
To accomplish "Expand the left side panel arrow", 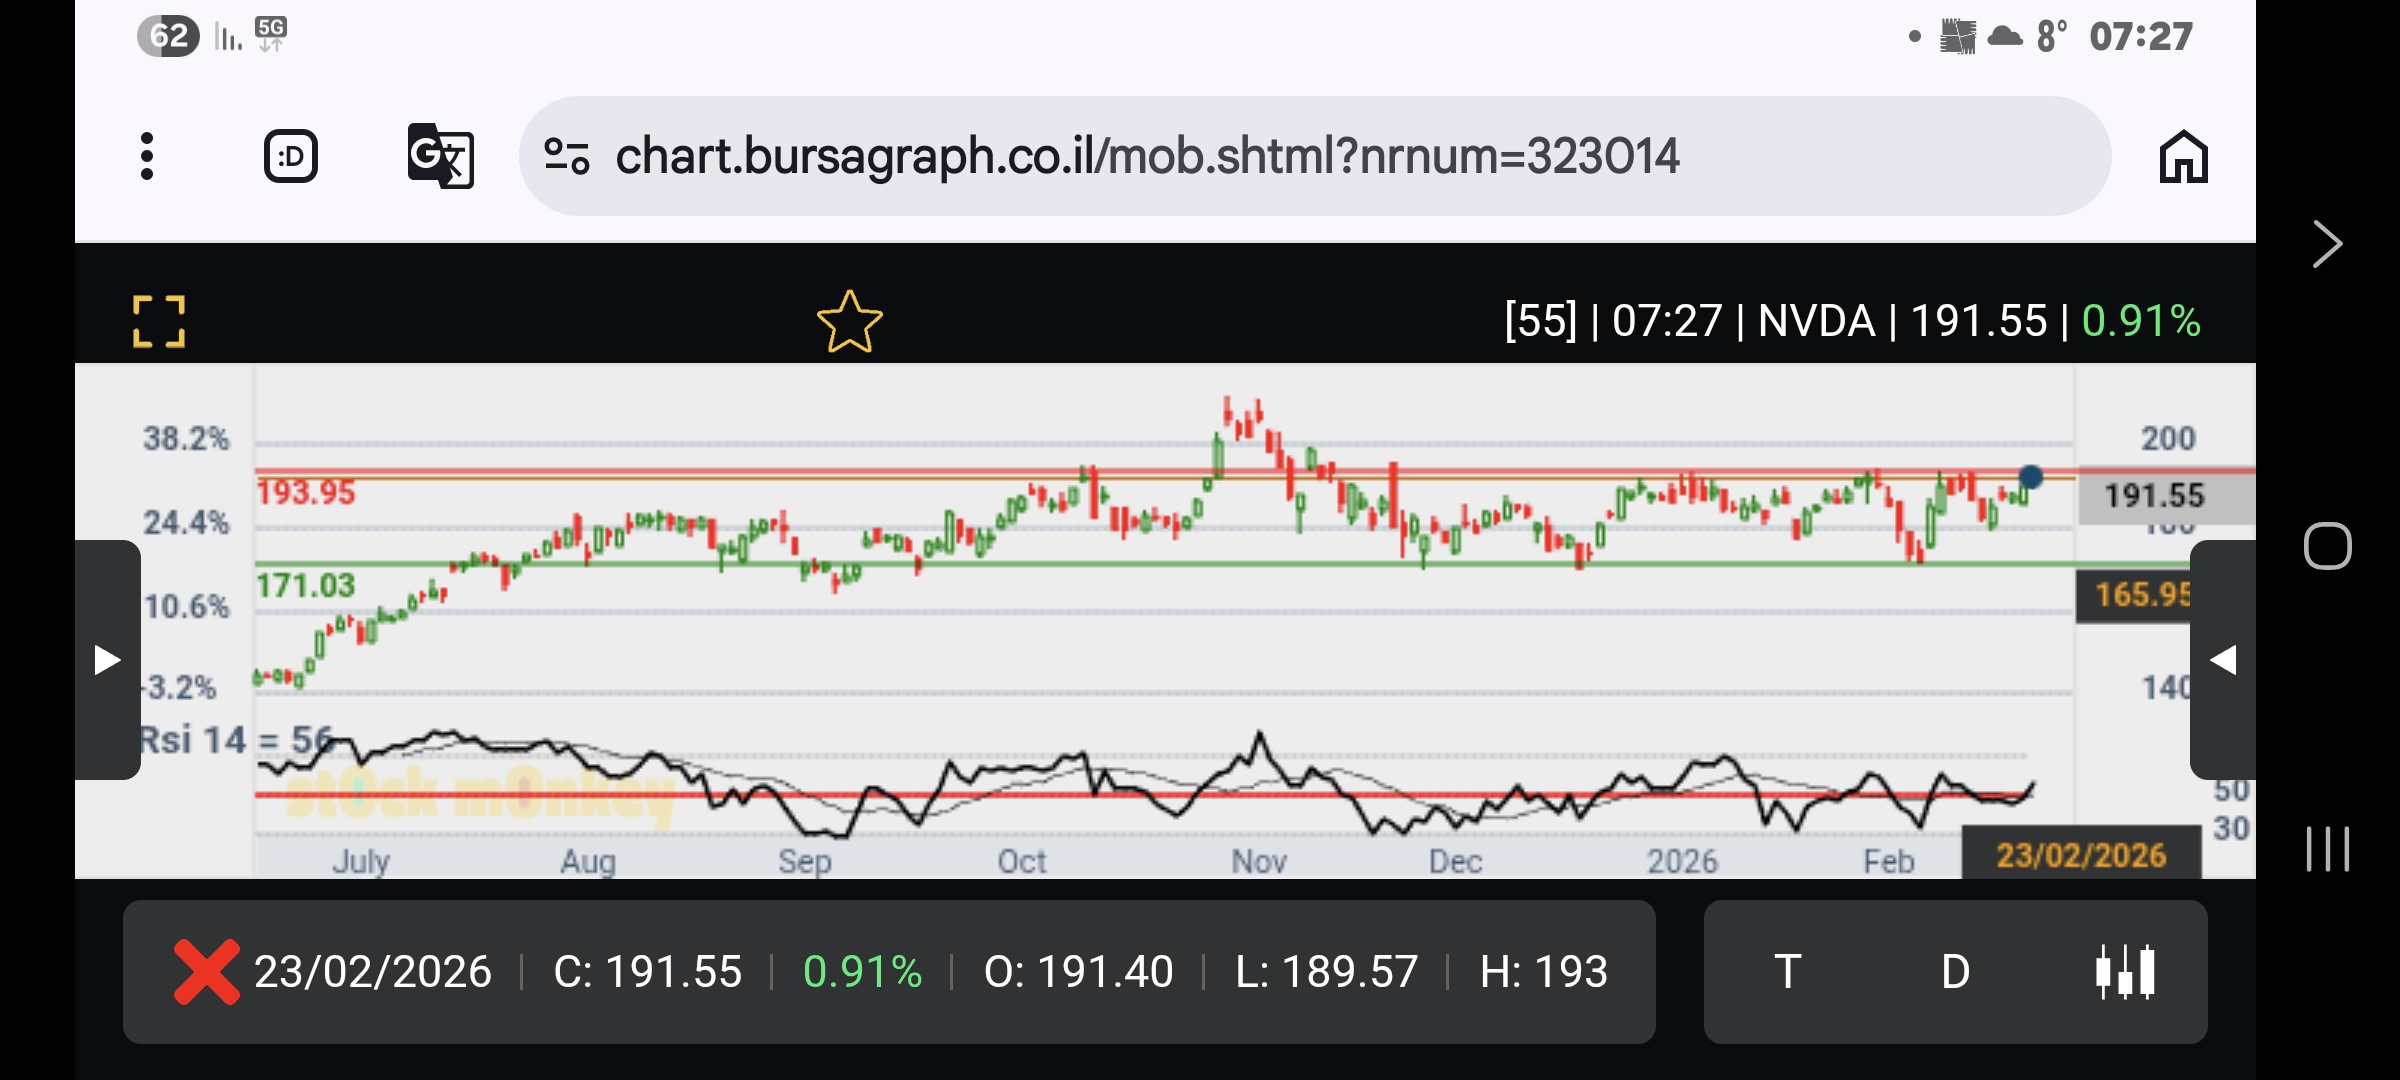I will pyautogui.click(x=107, y=660).
